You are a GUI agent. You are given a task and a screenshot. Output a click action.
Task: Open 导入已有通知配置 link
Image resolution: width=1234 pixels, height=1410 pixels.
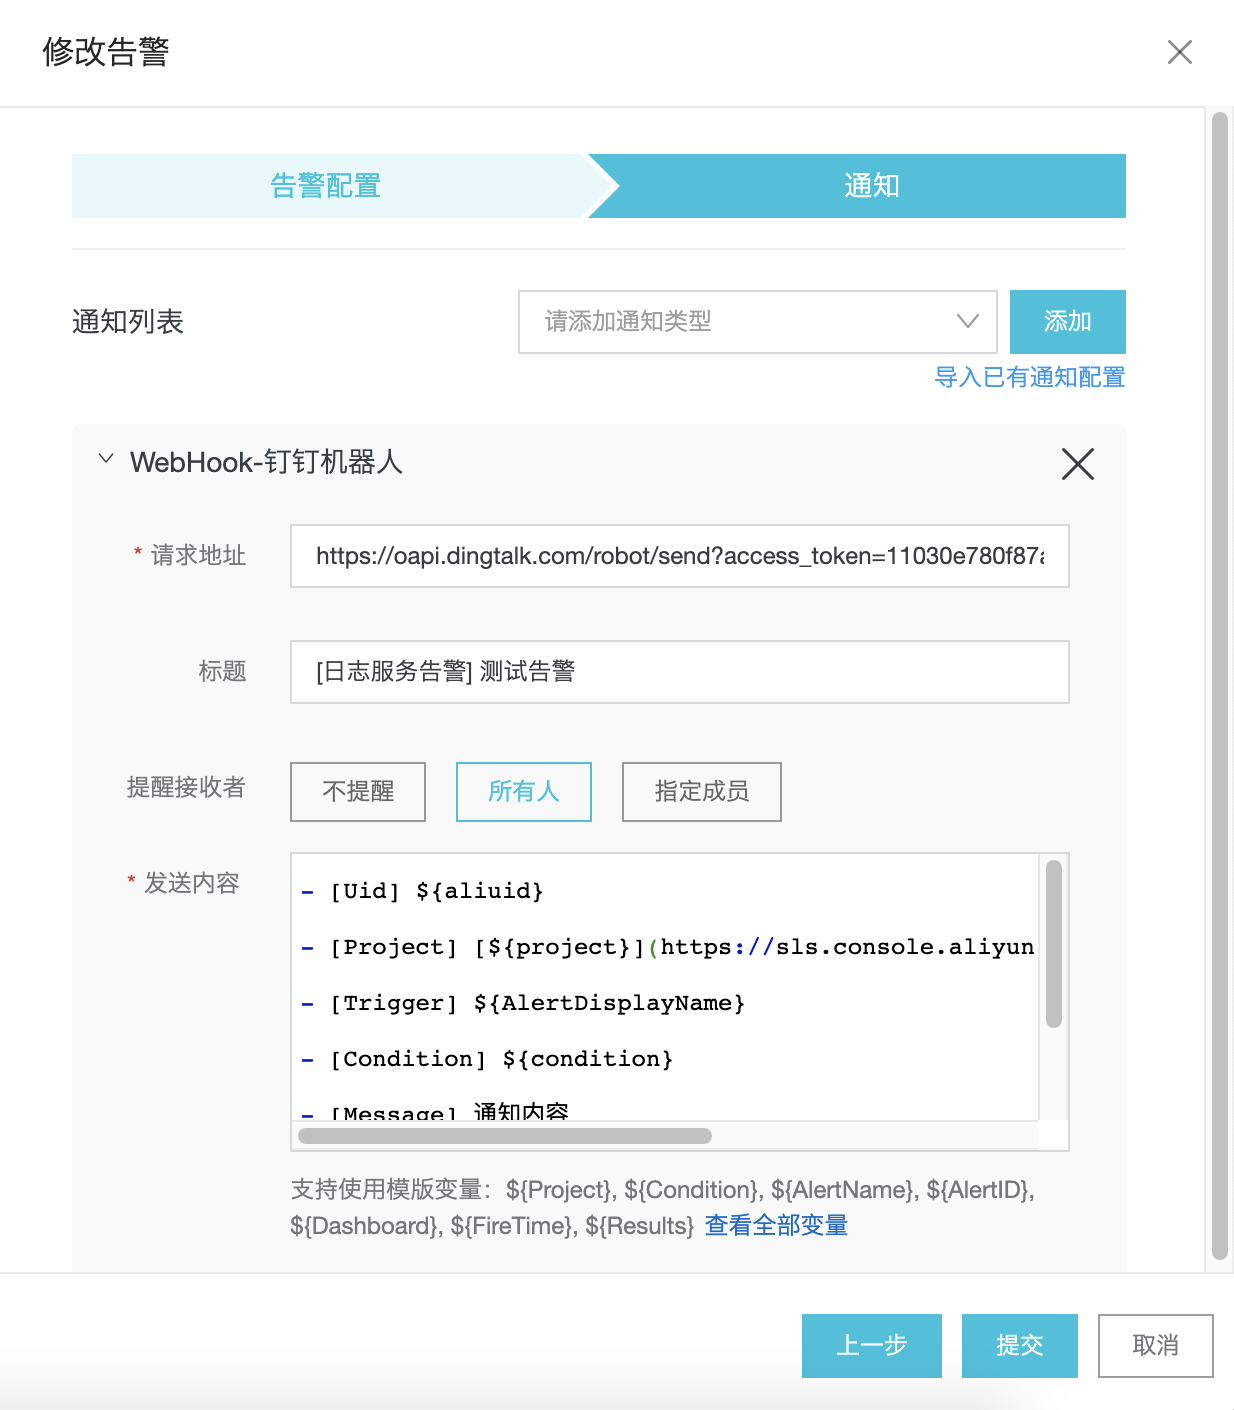coord(1029,377)
